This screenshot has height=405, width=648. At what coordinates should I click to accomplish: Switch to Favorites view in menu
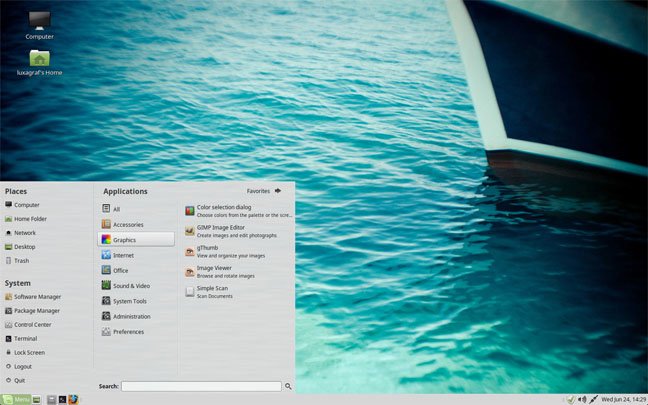coord(264,190)
